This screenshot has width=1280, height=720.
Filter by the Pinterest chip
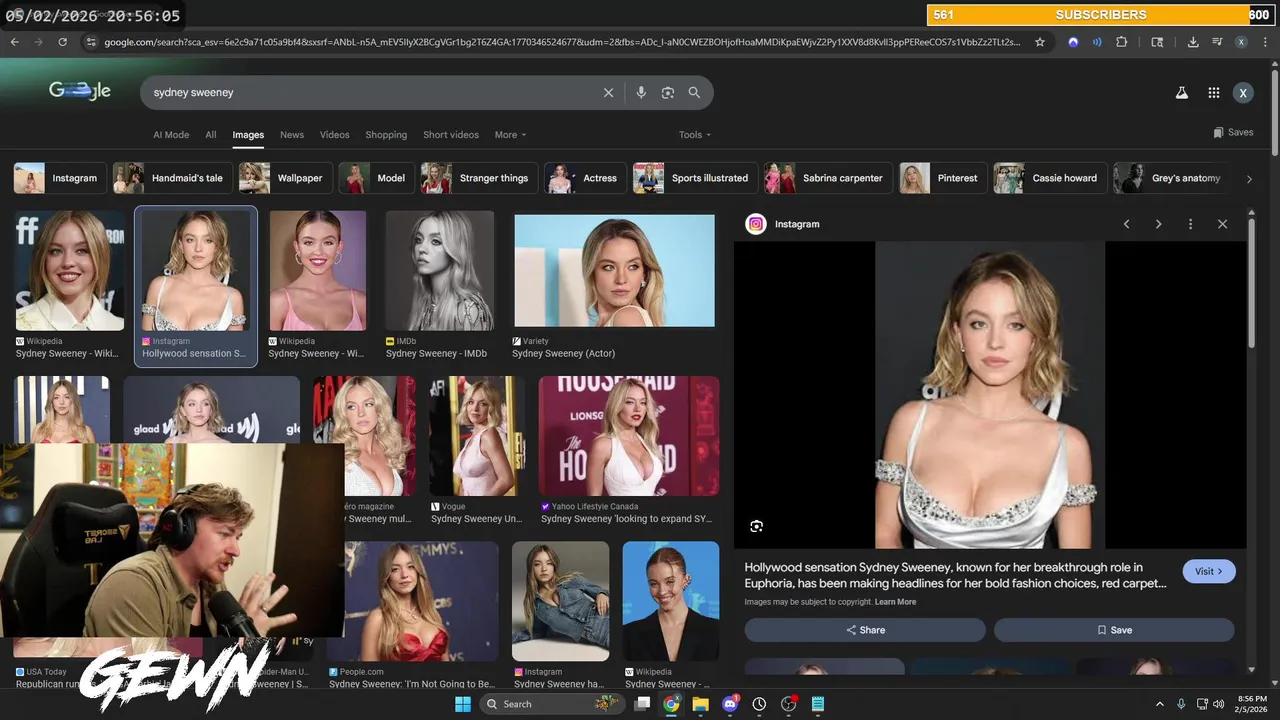point(943,178)
